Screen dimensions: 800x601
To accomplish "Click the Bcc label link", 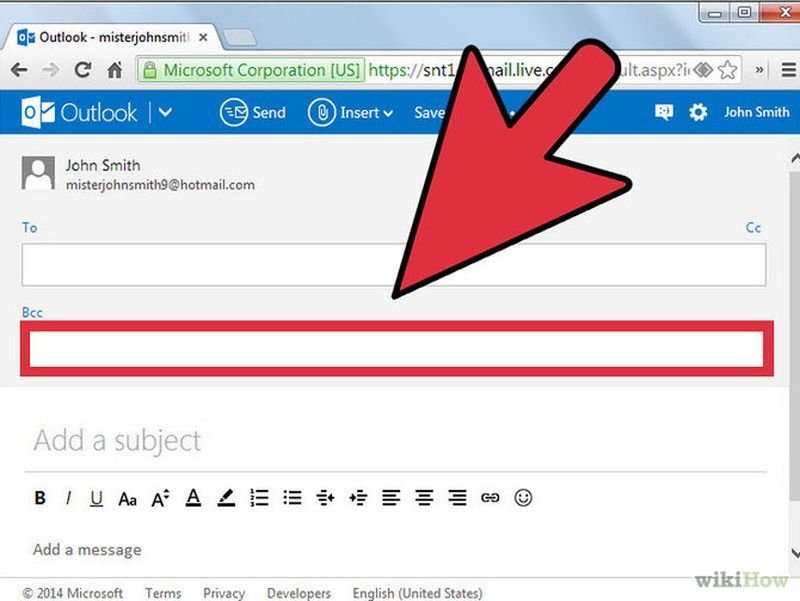I will (32, 312).
